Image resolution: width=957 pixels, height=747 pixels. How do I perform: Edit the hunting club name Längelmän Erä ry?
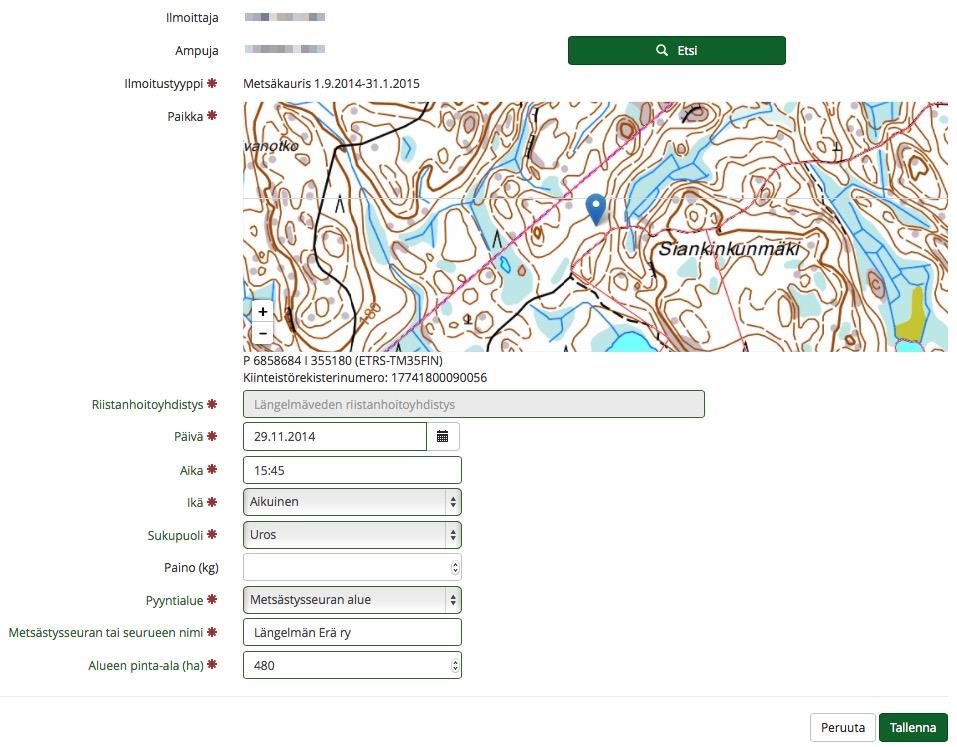(x=352, y=632)
